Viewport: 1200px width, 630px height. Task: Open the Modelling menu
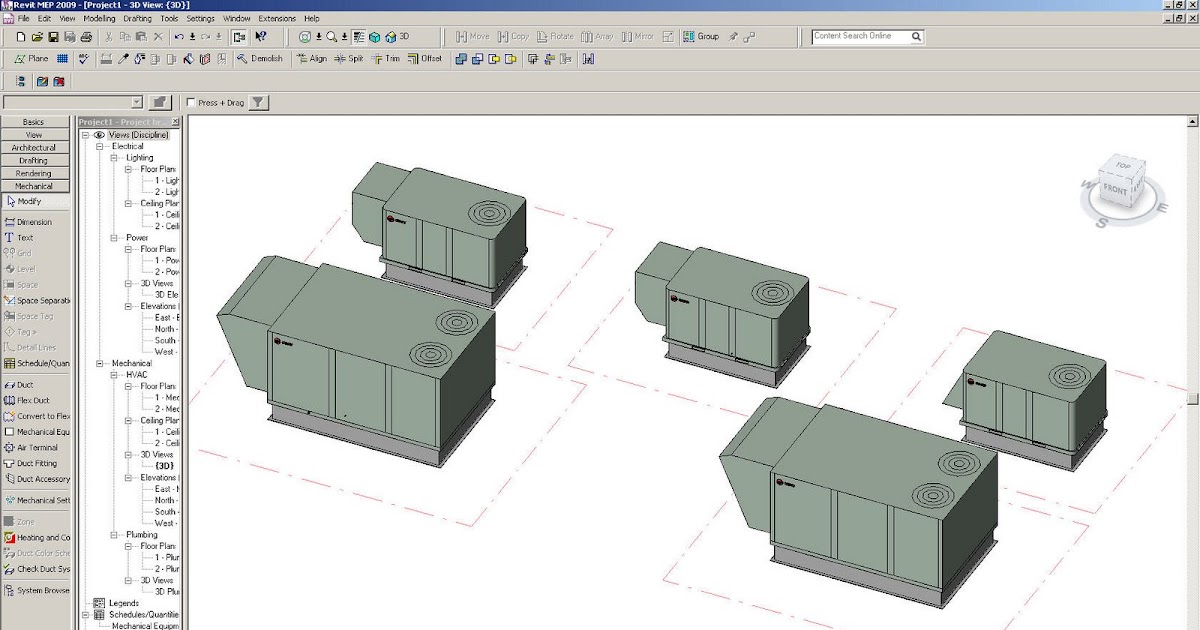point(99,18)
